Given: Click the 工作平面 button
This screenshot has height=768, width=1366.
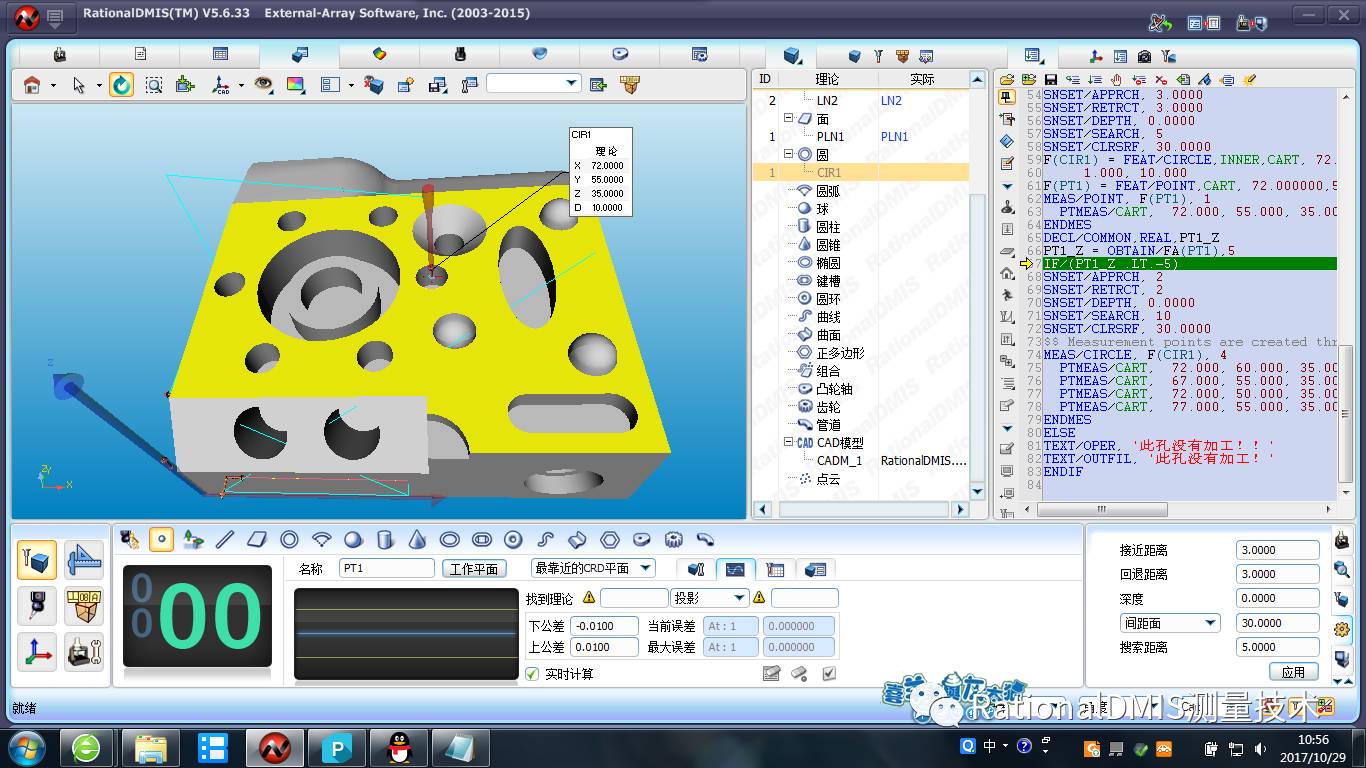Looking at the screenshot, I should pyautogui.click(x=473, y=568).
